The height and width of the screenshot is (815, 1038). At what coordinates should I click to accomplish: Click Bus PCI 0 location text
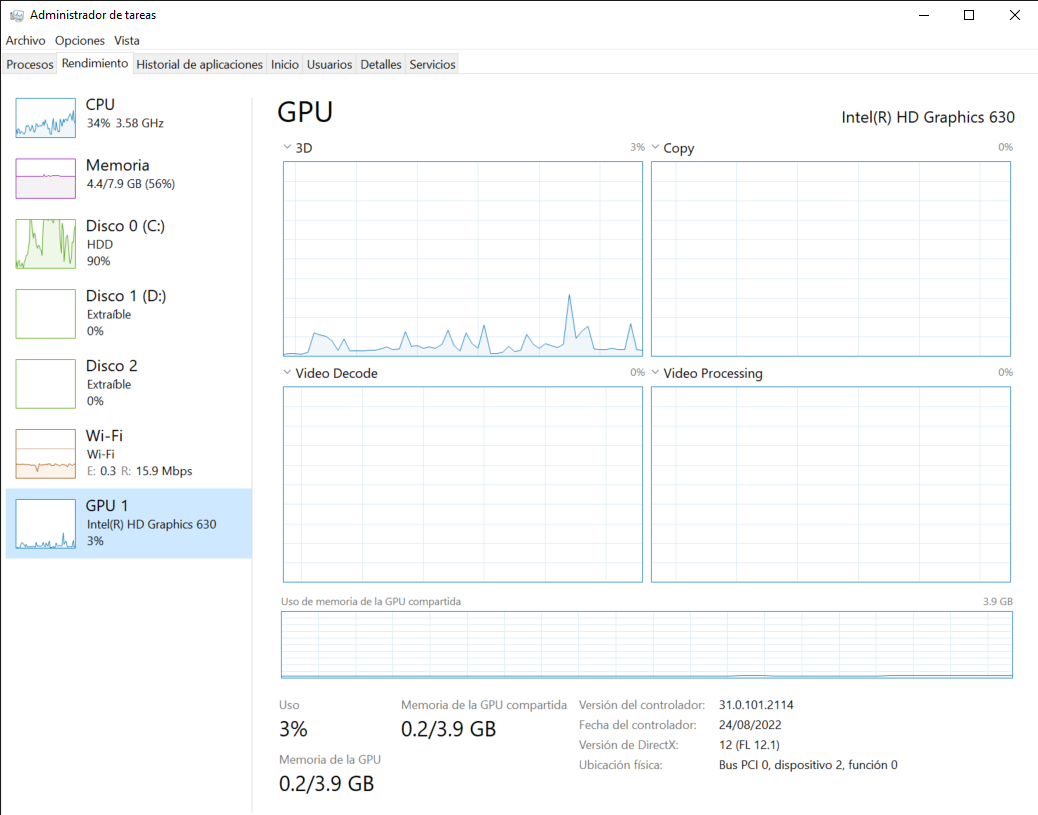[808, 765]
